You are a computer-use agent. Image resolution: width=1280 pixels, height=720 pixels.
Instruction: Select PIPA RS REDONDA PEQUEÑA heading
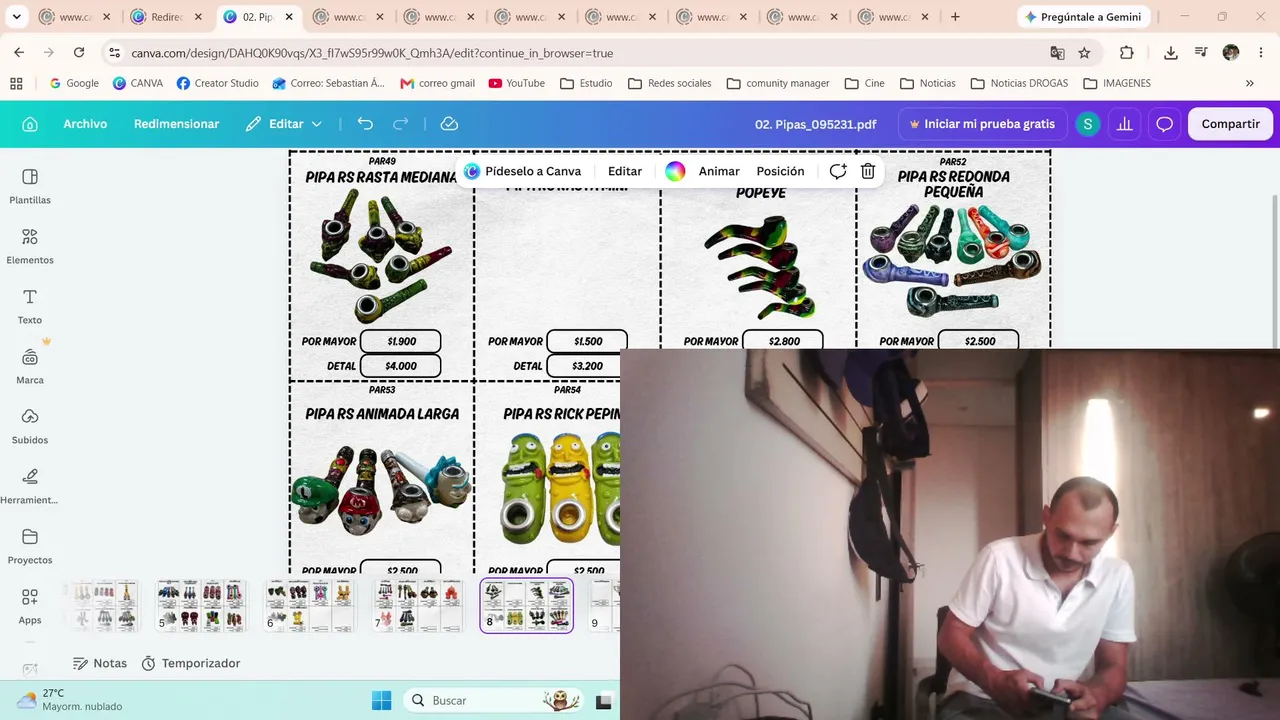coord(953,184)
